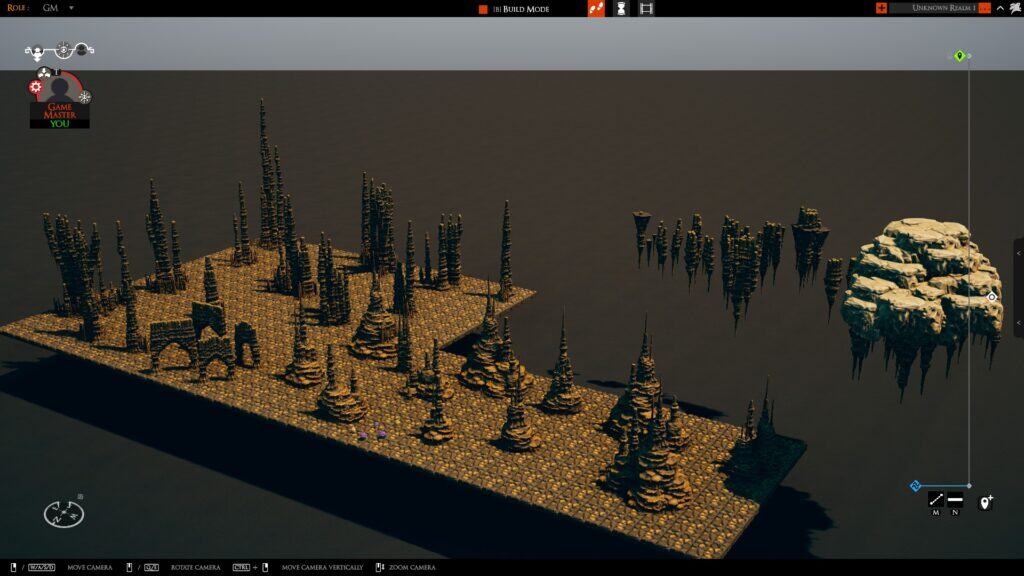Select the hourglass turn-based mode icon
This screenshot has height=576, width=1024.
coord(621,8)
